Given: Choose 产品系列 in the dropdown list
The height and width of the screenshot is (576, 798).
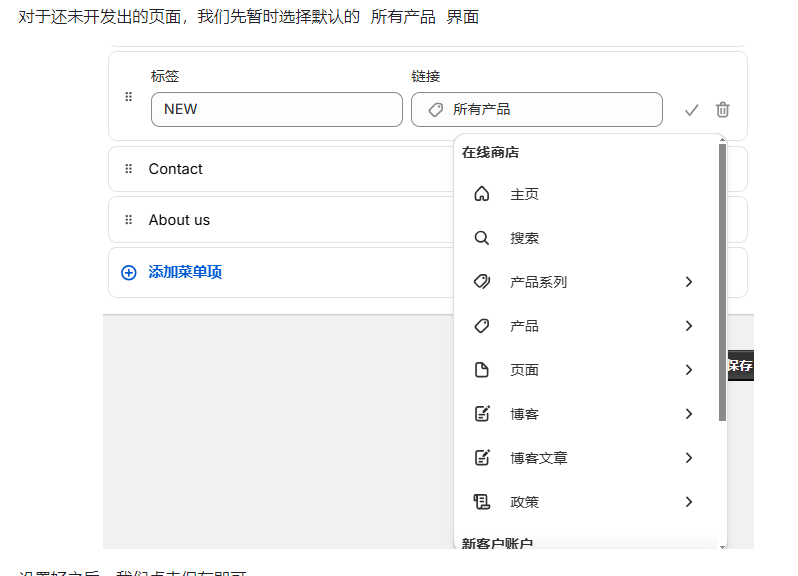Looking at the screenshot, I should (x=585, y=282).
